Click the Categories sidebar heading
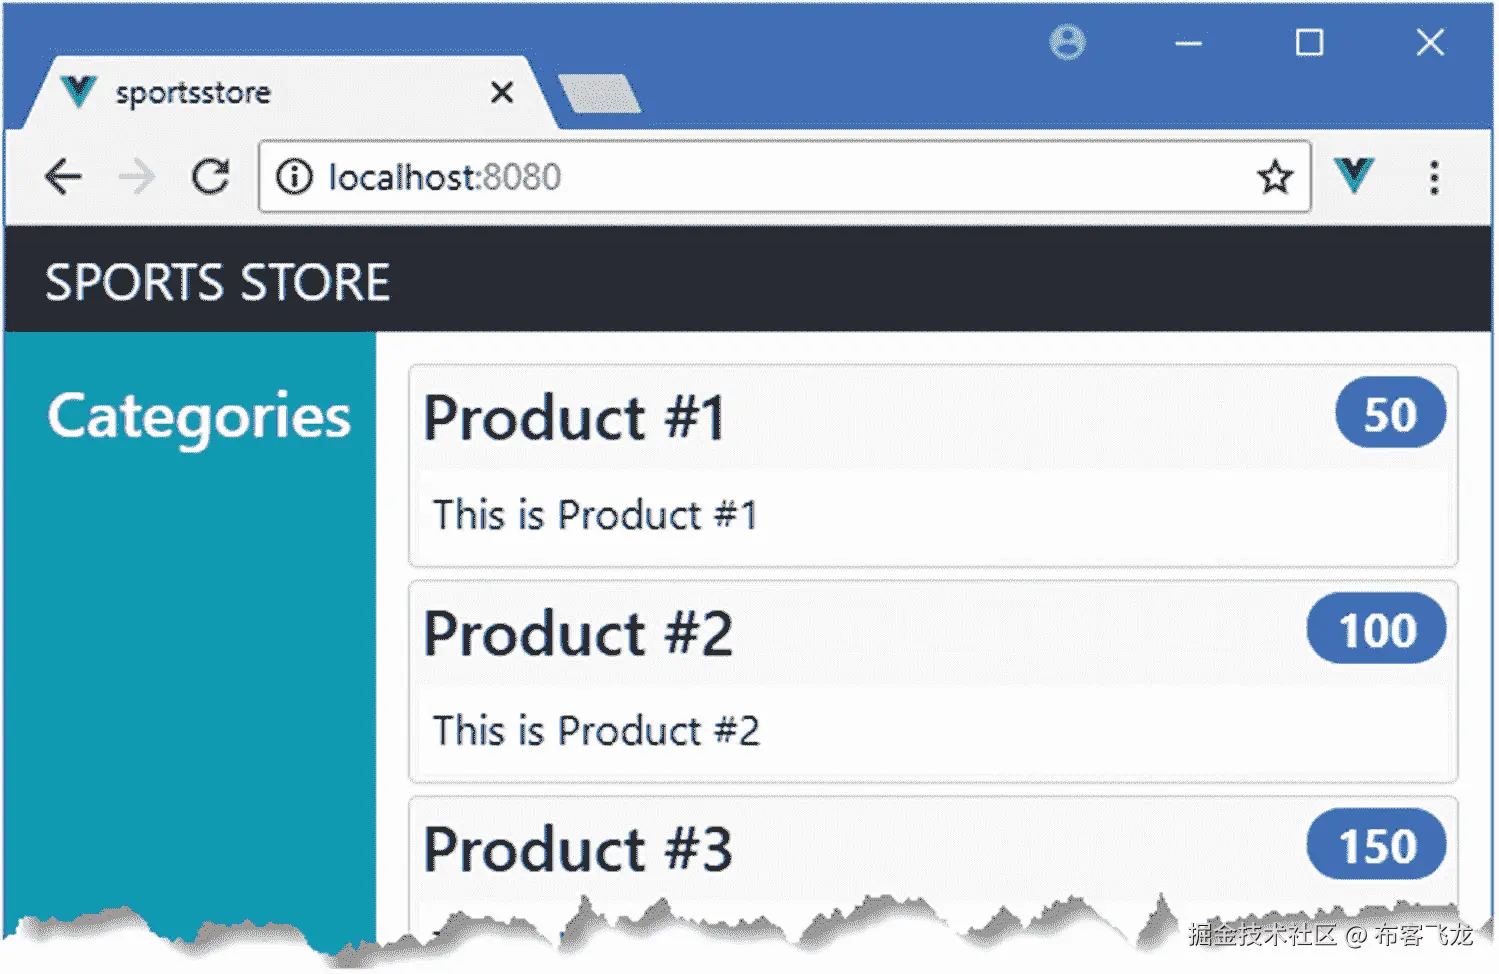Viewport: 1499px width, 974px height. click(199, 416)
